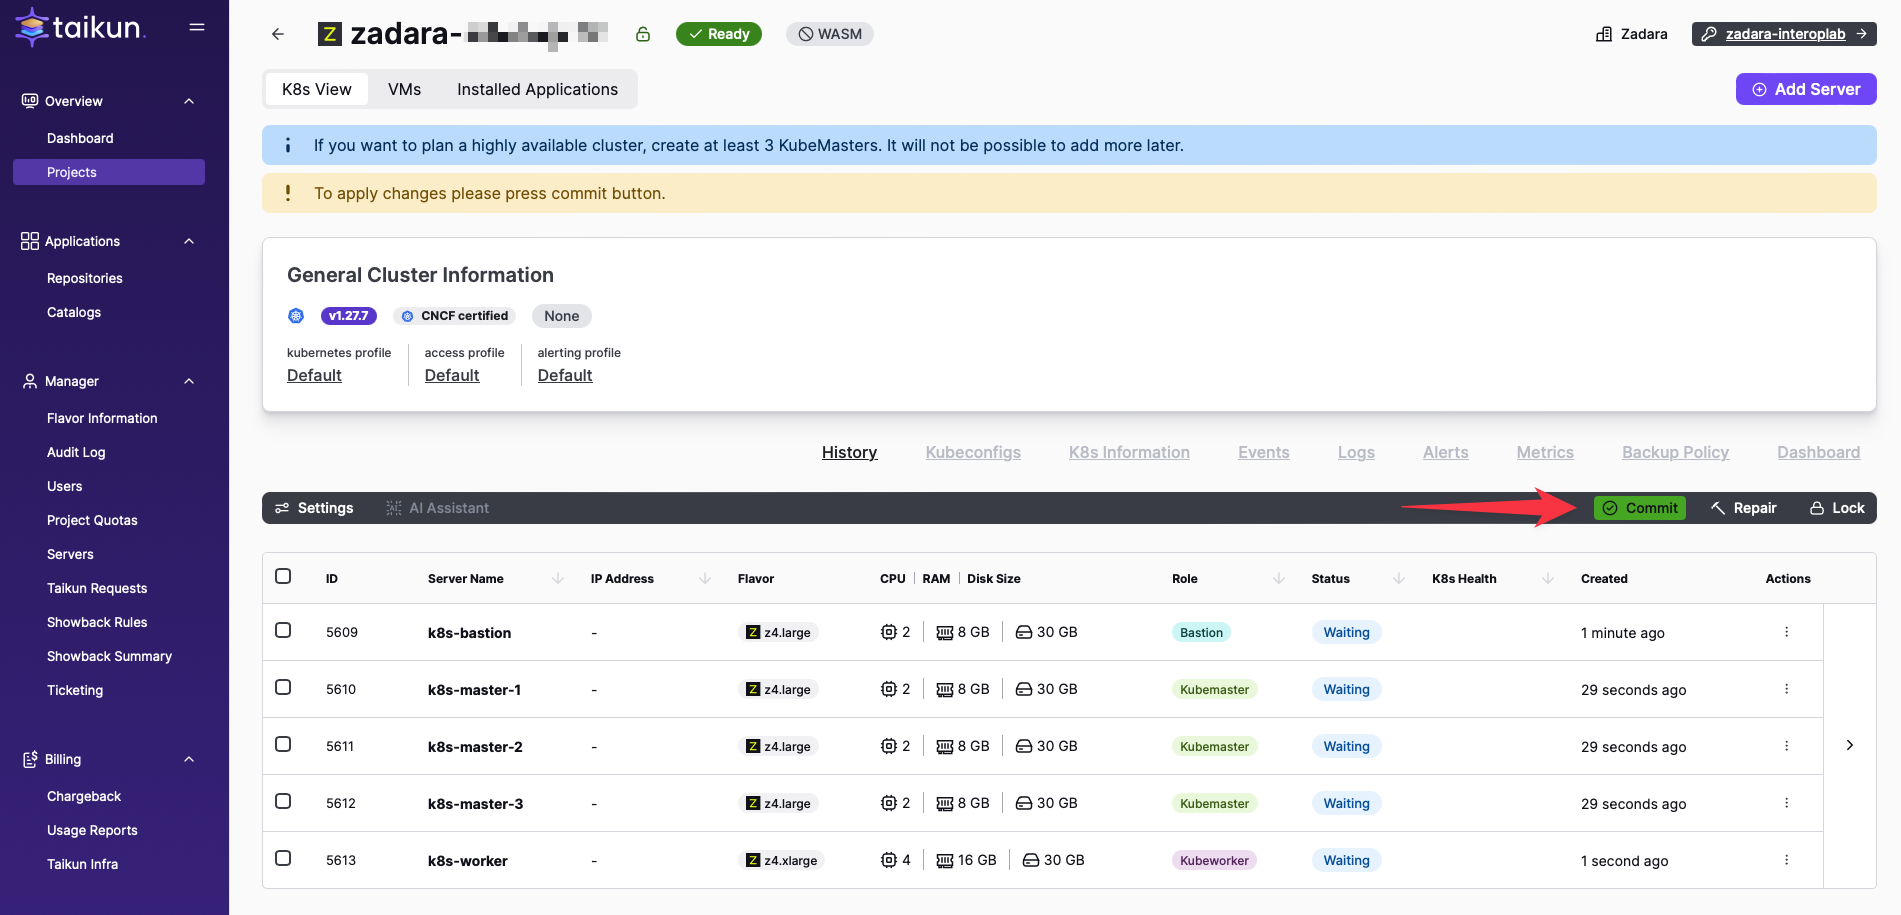Open Chargeback in the sidebar
Image resolution: width=1901 pixels, height=915 pixels.
84,796
